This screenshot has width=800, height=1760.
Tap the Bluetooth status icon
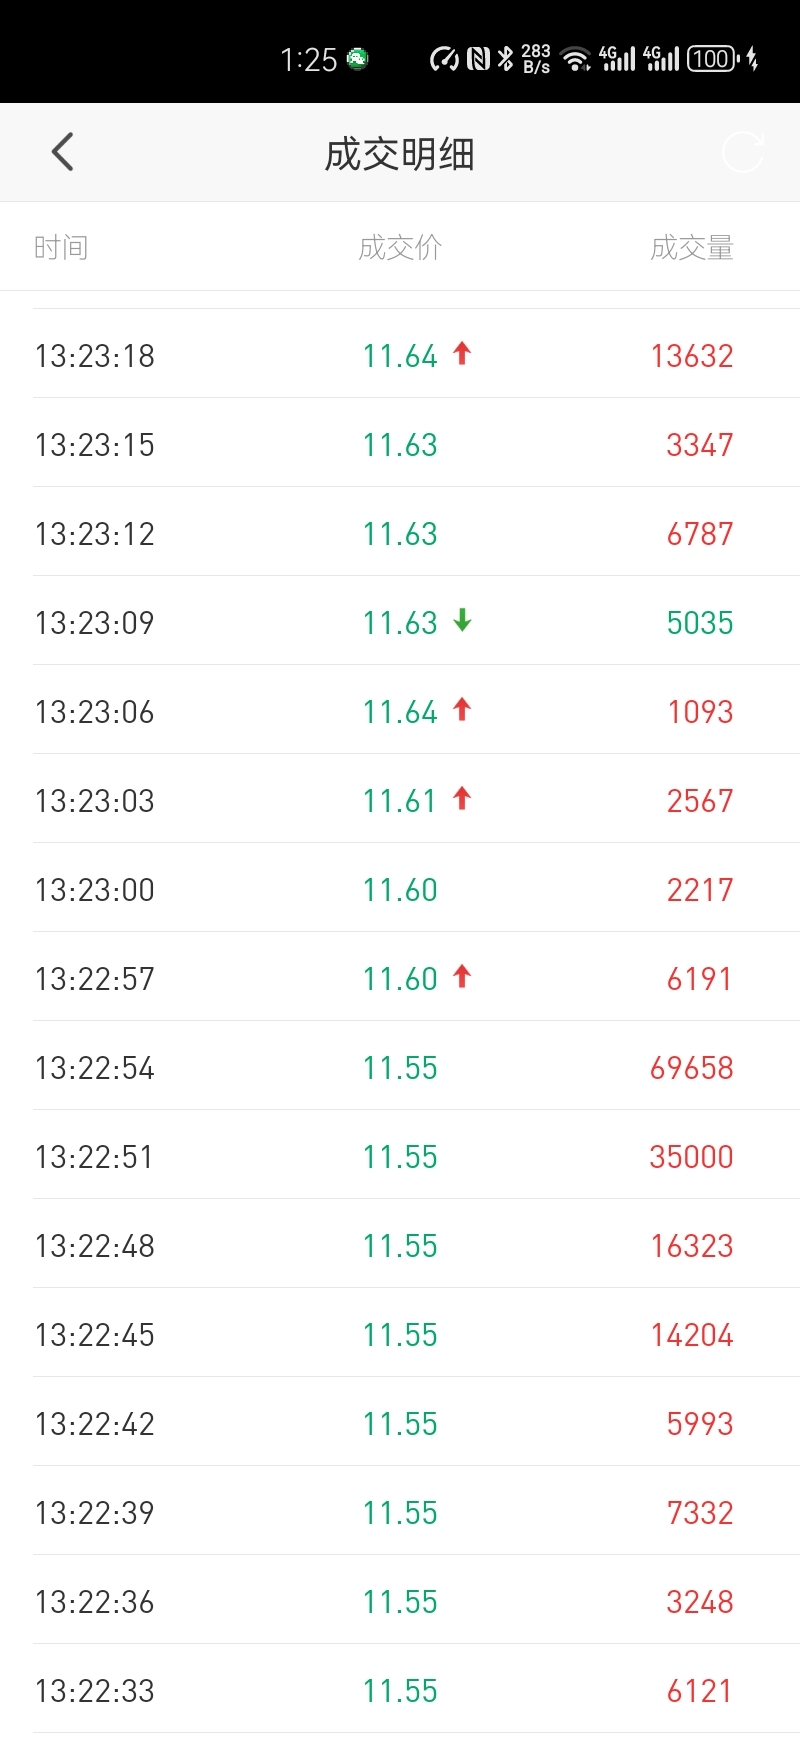click(506, 59)
